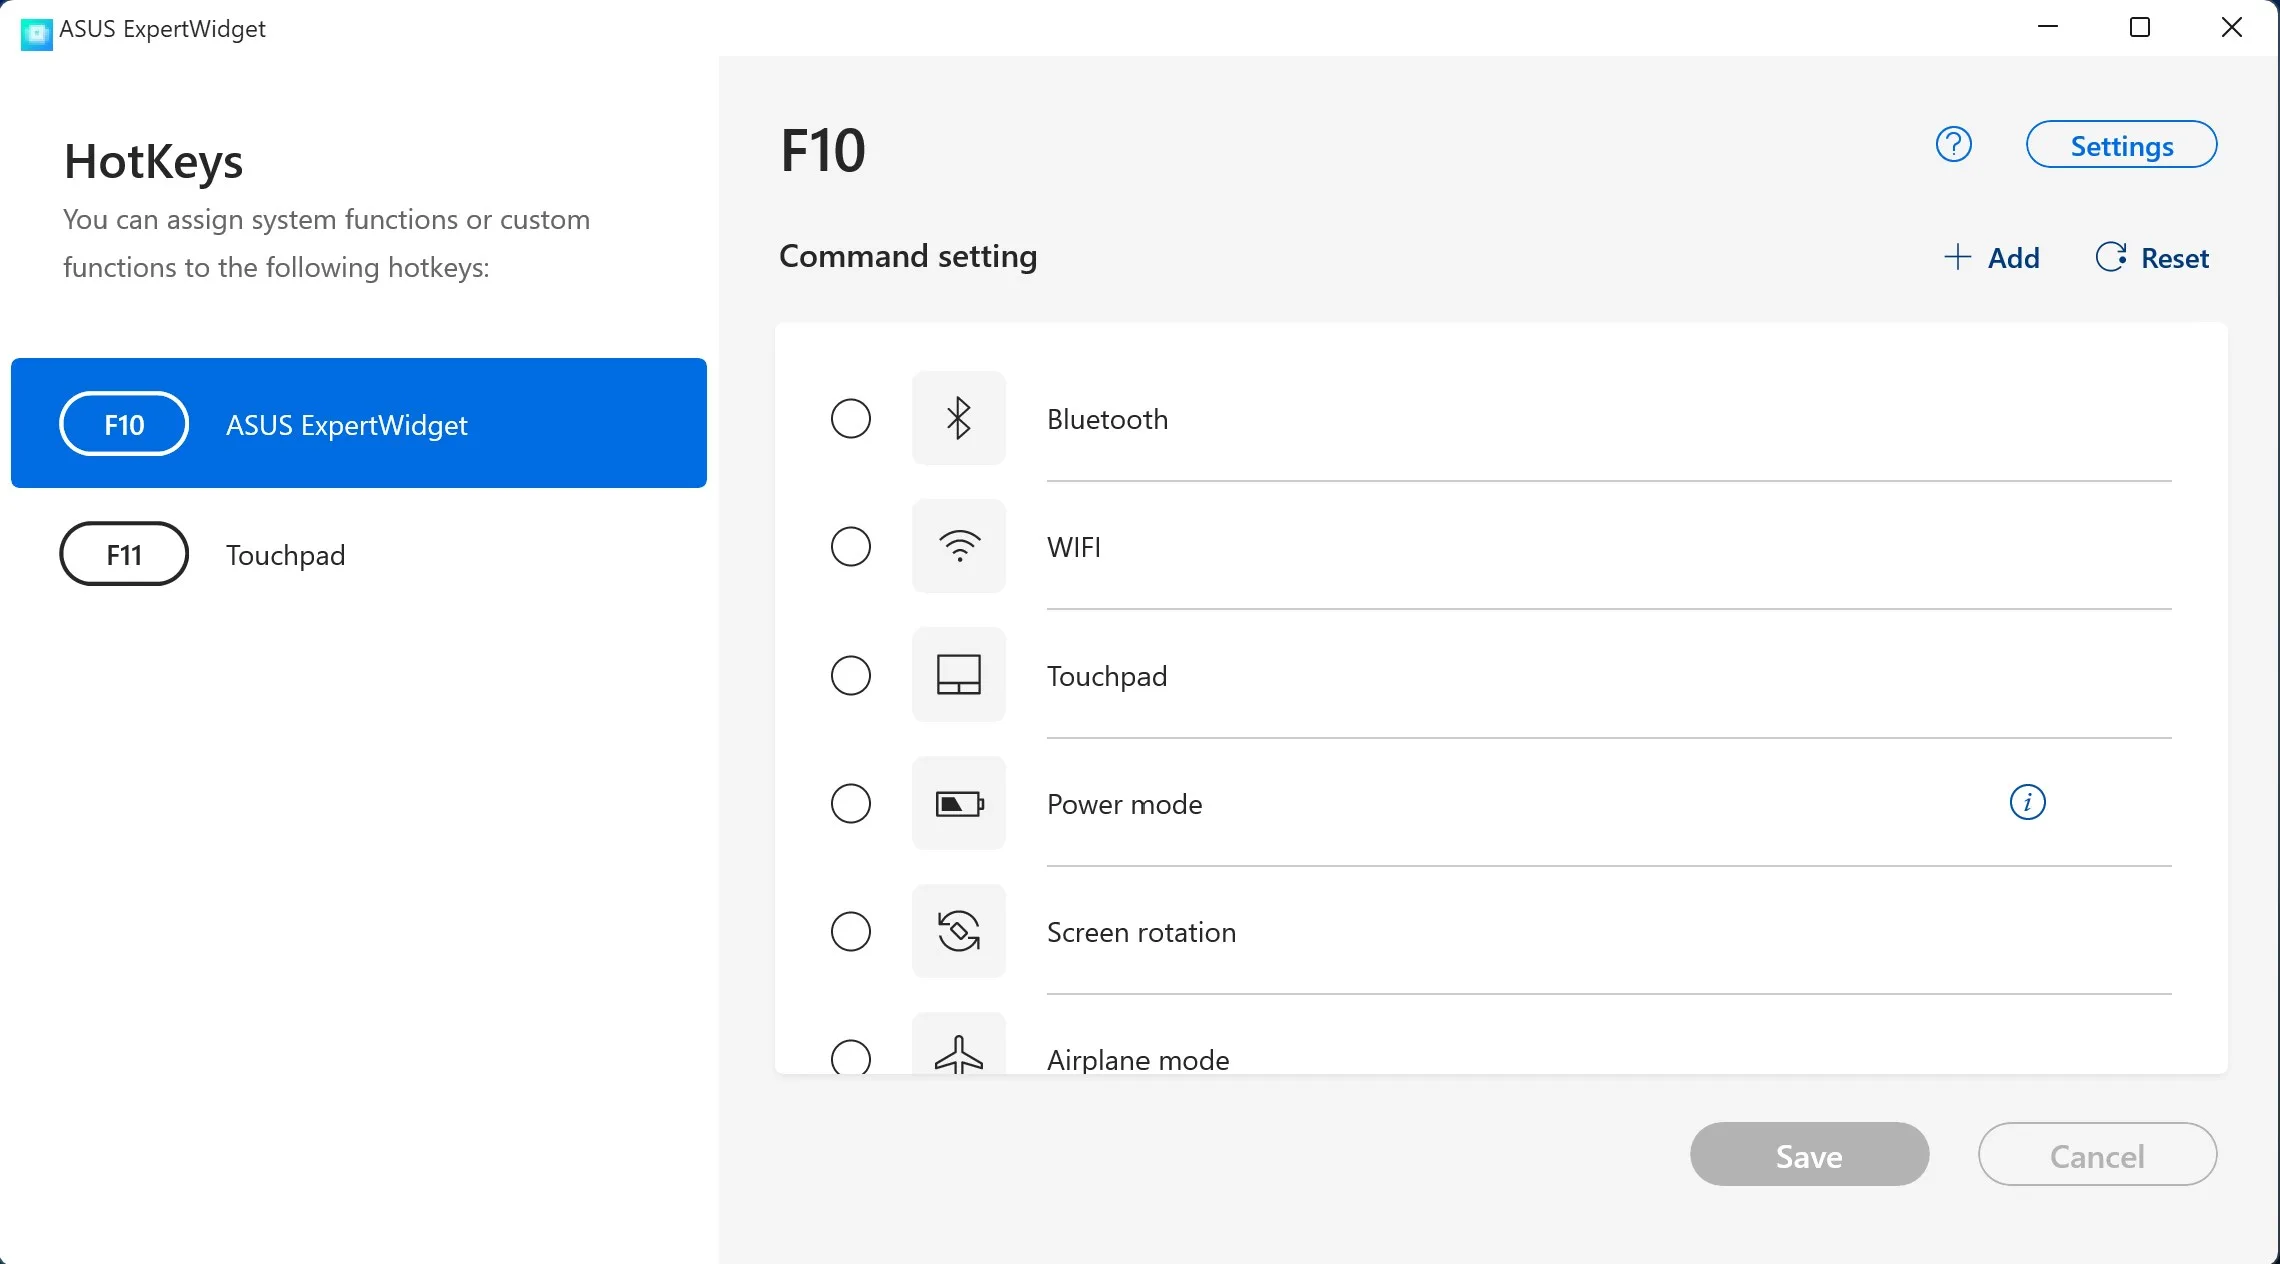Open the help question mark icon
This screenshot has height=1264, width=2280.
(1953, 145)
